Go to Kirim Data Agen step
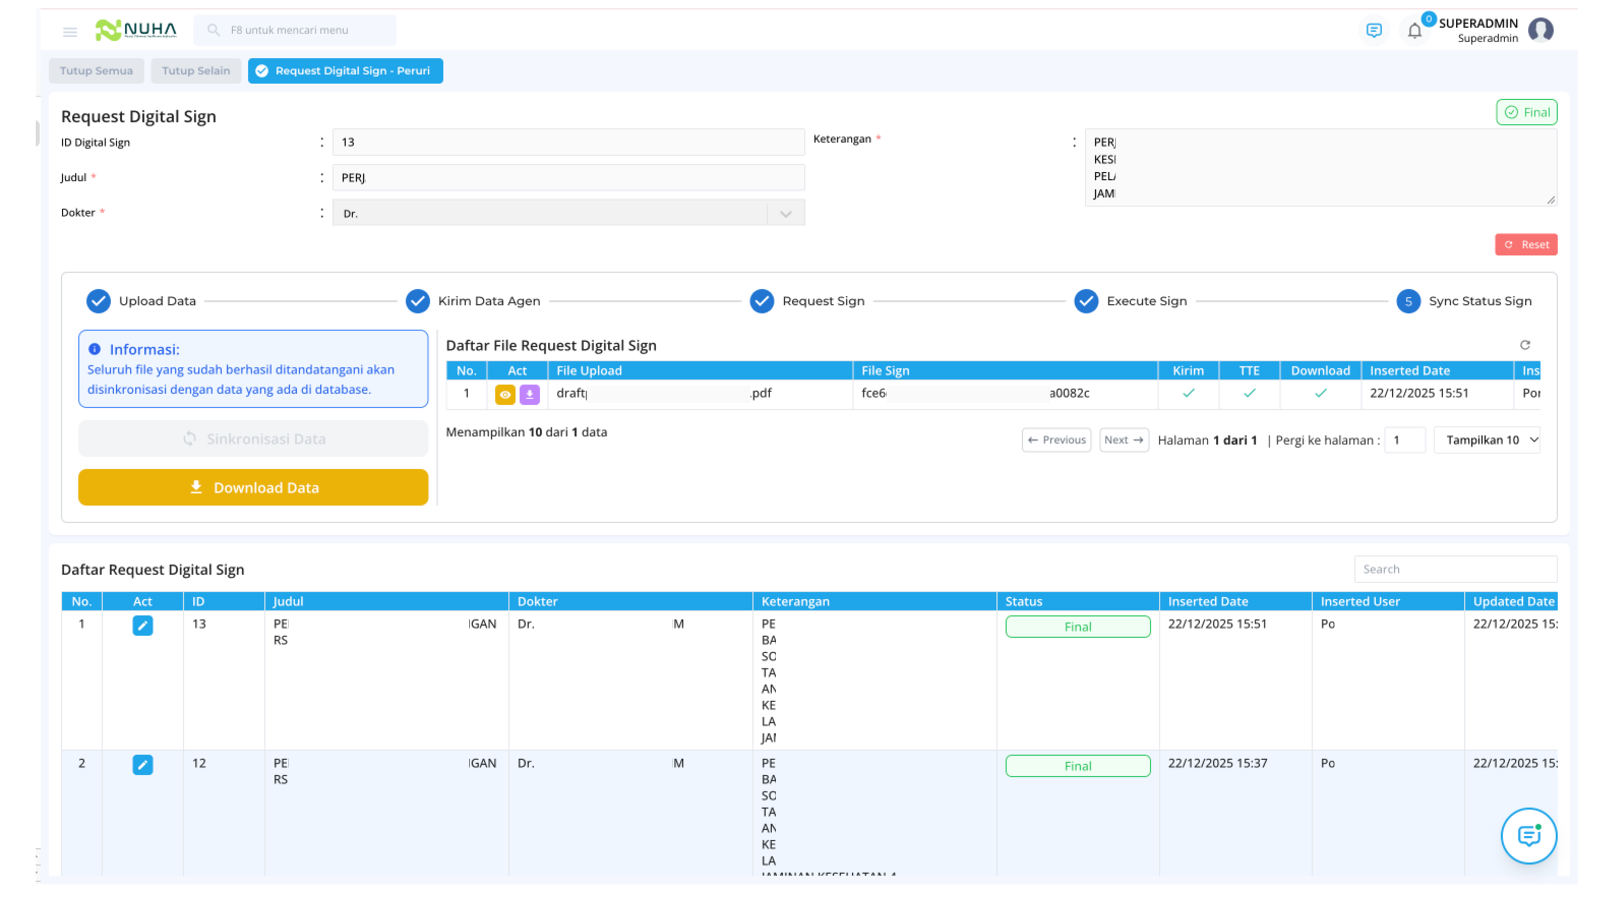 coord(473,301)
